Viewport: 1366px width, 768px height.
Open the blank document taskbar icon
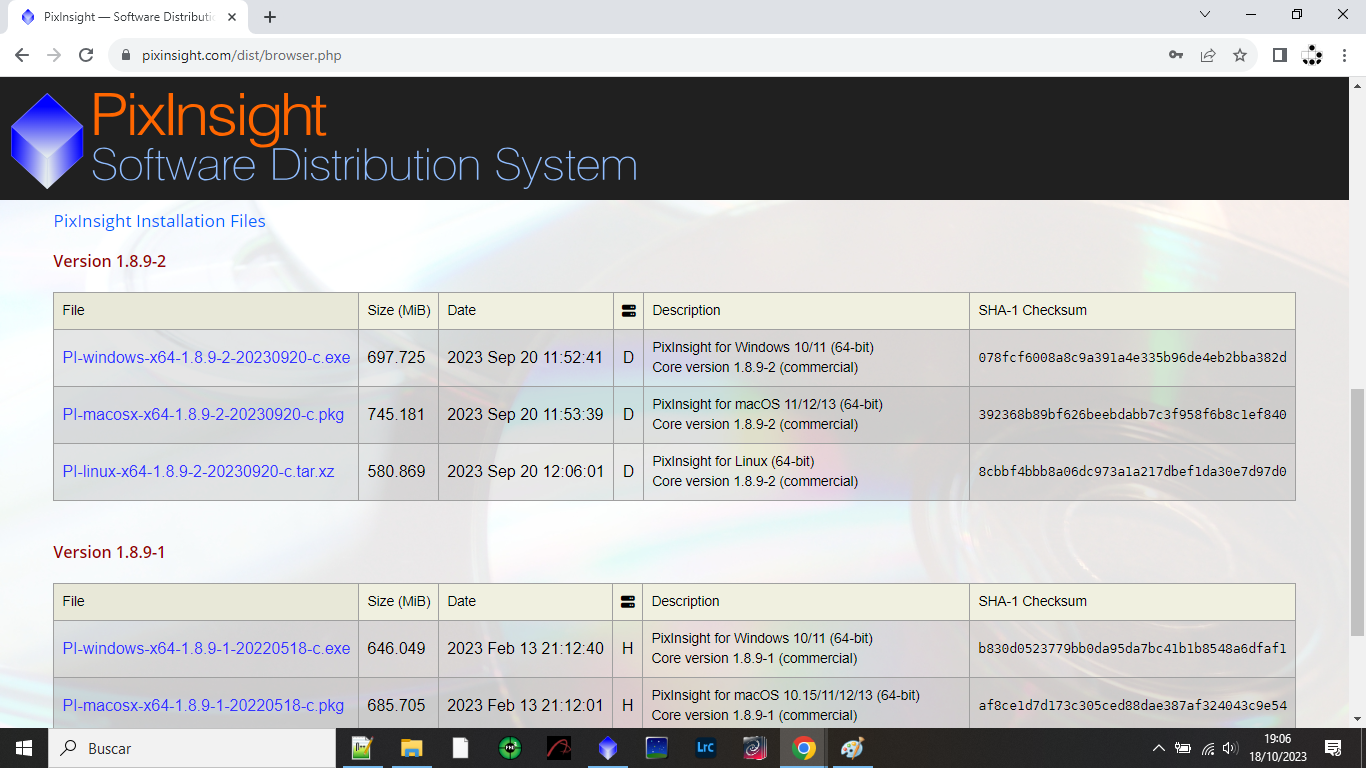[460, 748]
